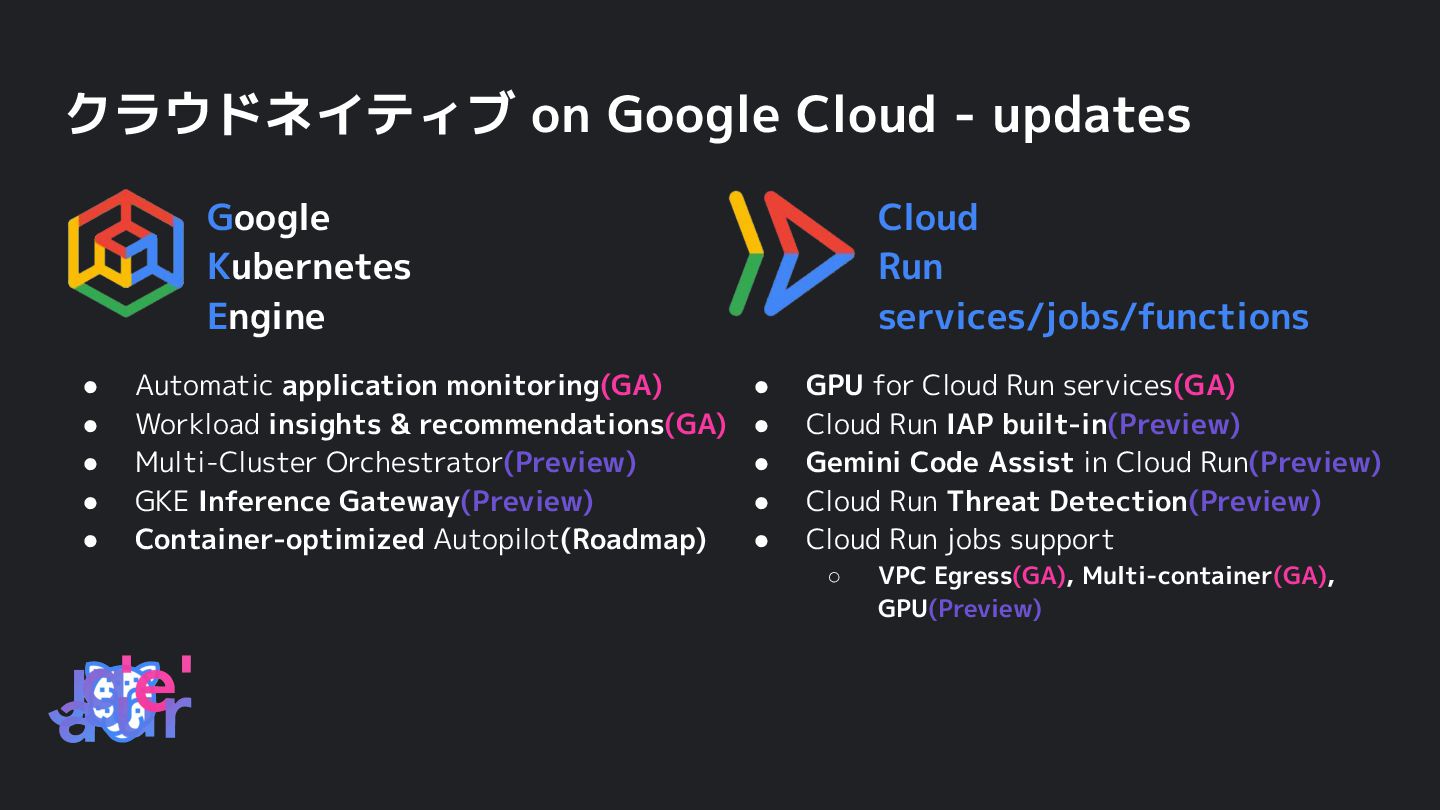Click the blue 'Run' heading text
This screenshot has height=810, width=1440.
click(x=910, y=267)
